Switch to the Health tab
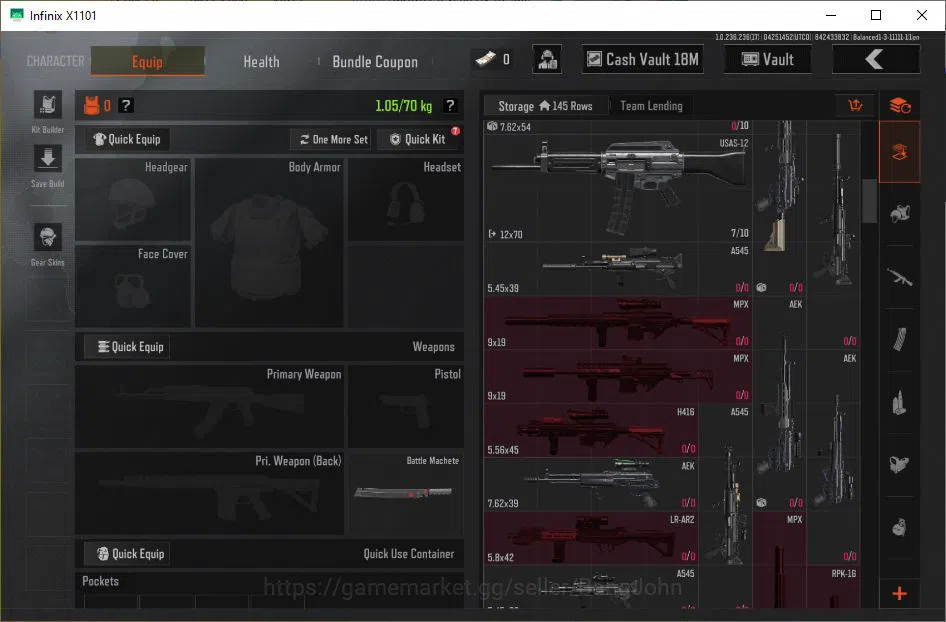Screen dimensions: 946x622 [261, 62]
